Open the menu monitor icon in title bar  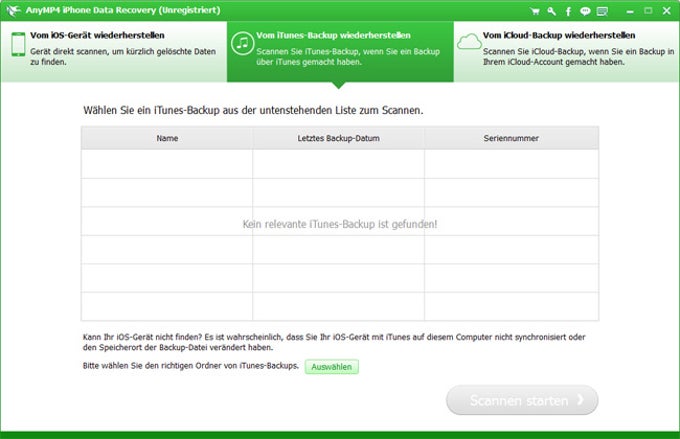pyautogui.click(x=602, y=11)
